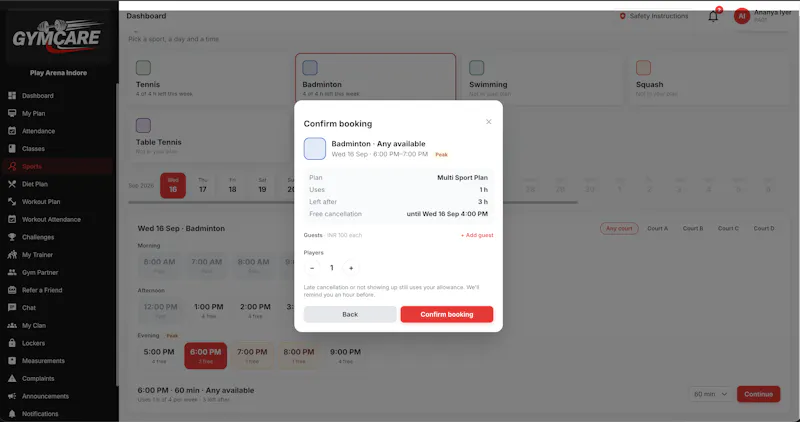Select Thu 17 date
Screen dimensions: 800x422
(203, 185)
